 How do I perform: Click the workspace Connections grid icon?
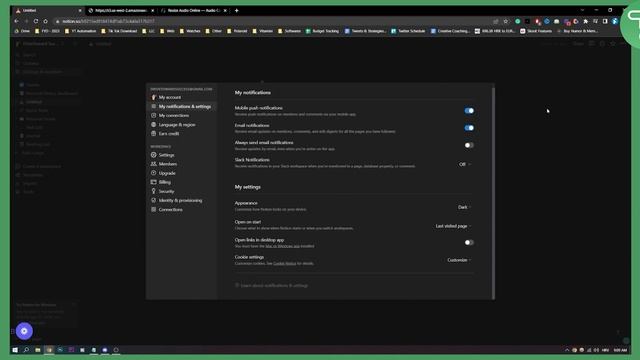(x=153, y=209)
